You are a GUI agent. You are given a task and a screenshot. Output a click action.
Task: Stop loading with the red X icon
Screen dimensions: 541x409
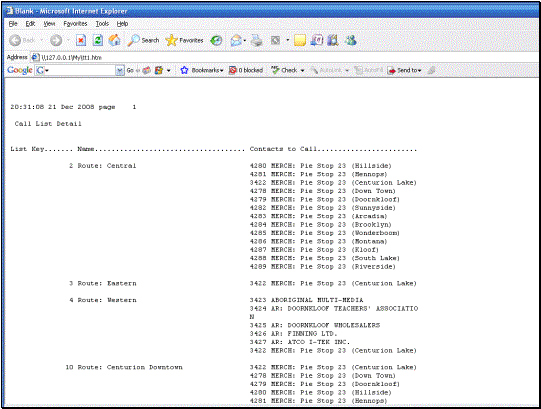tap(81, 40)
